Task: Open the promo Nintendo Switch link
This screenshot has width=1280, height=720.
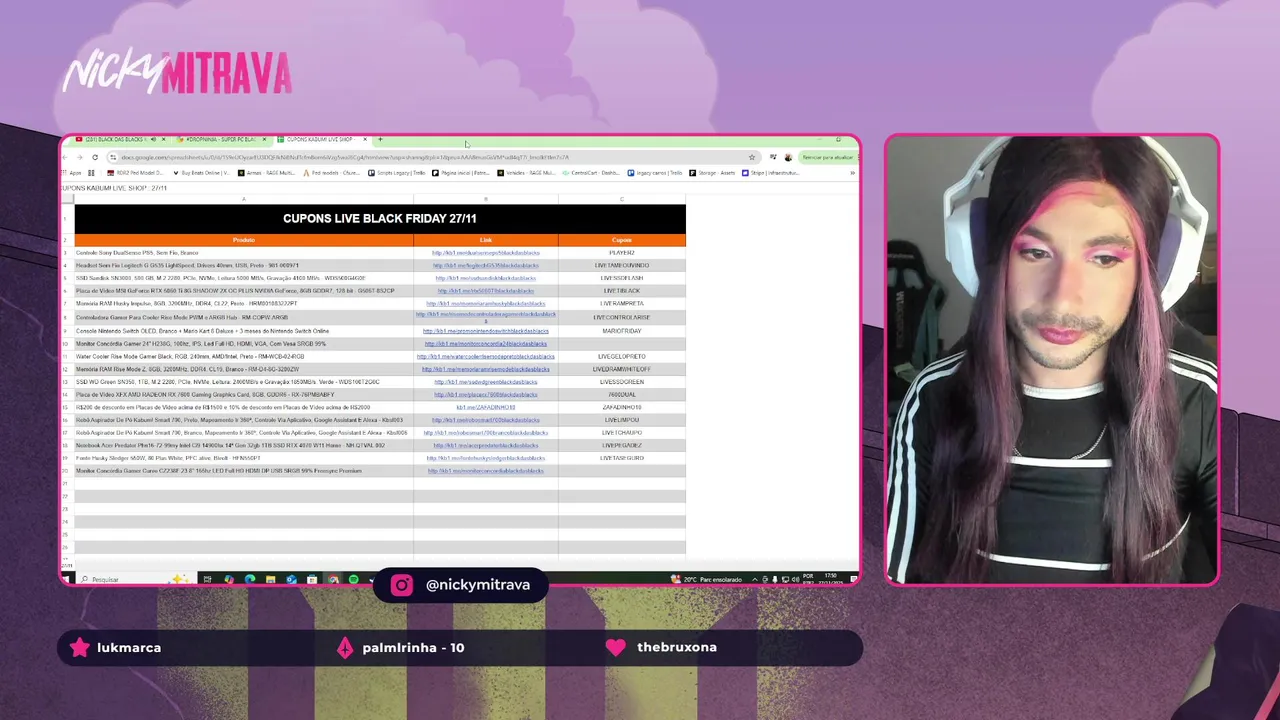Action: [x=486, y=331]
